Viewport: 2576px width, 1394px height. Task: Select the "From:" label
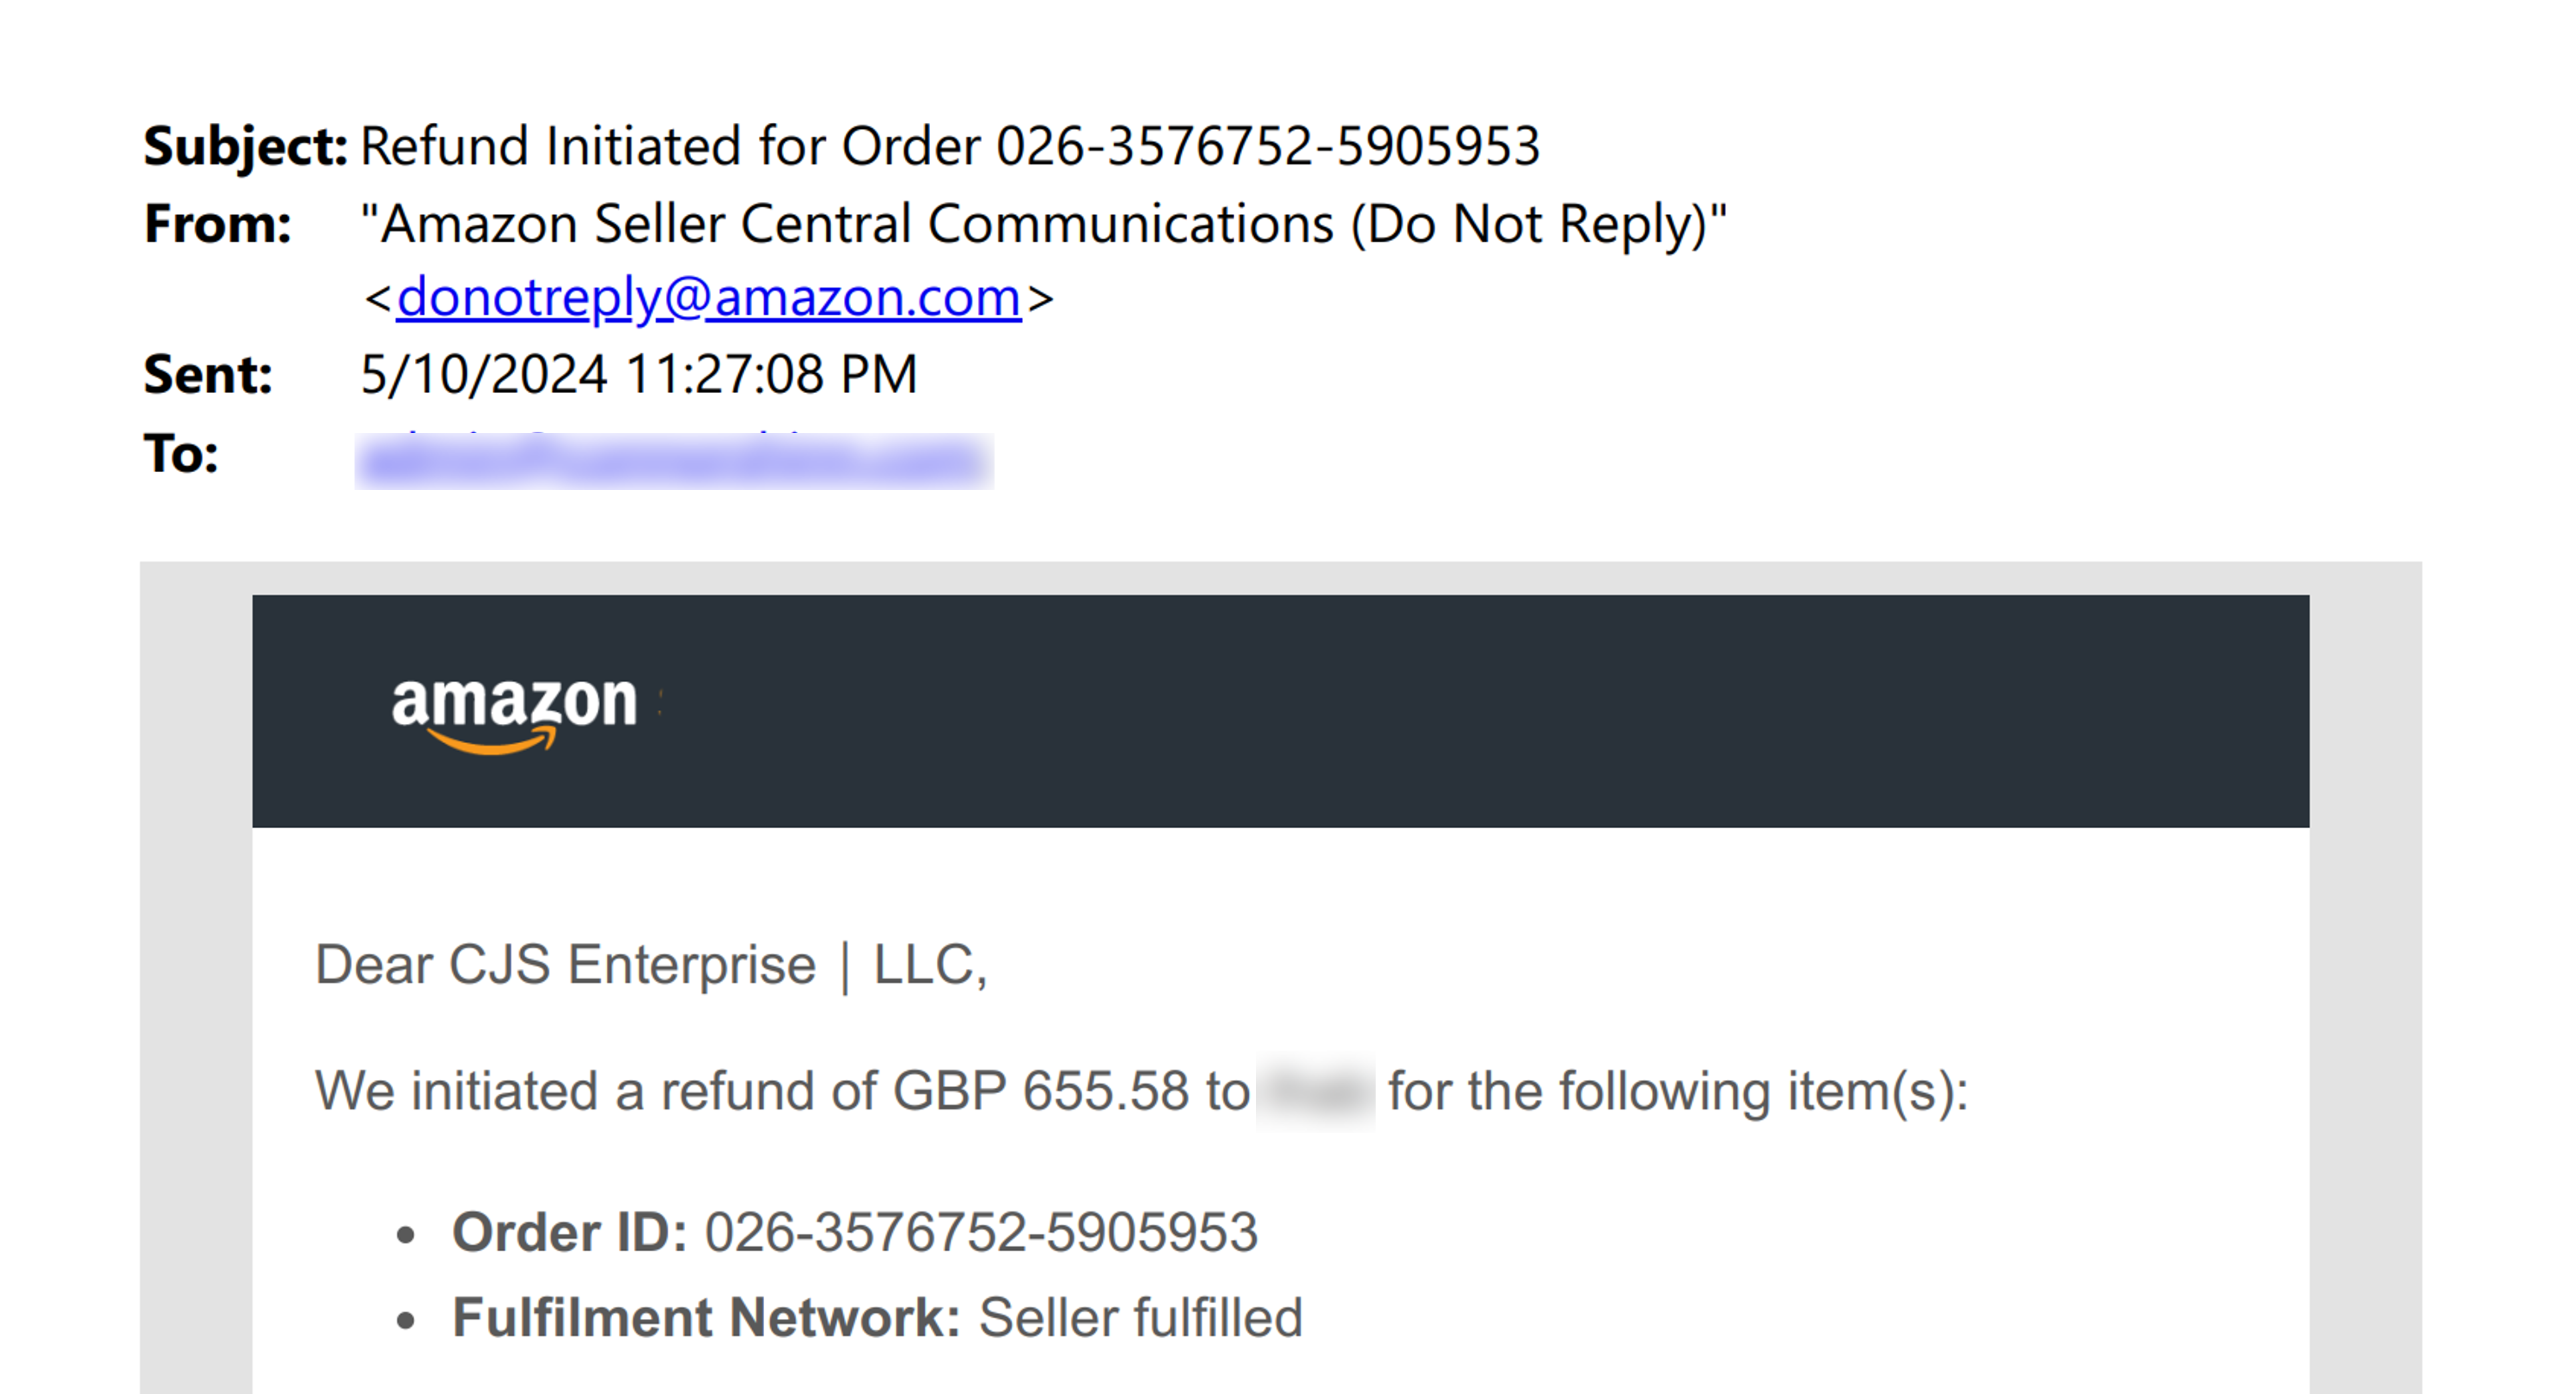click(x=218, y=224)
